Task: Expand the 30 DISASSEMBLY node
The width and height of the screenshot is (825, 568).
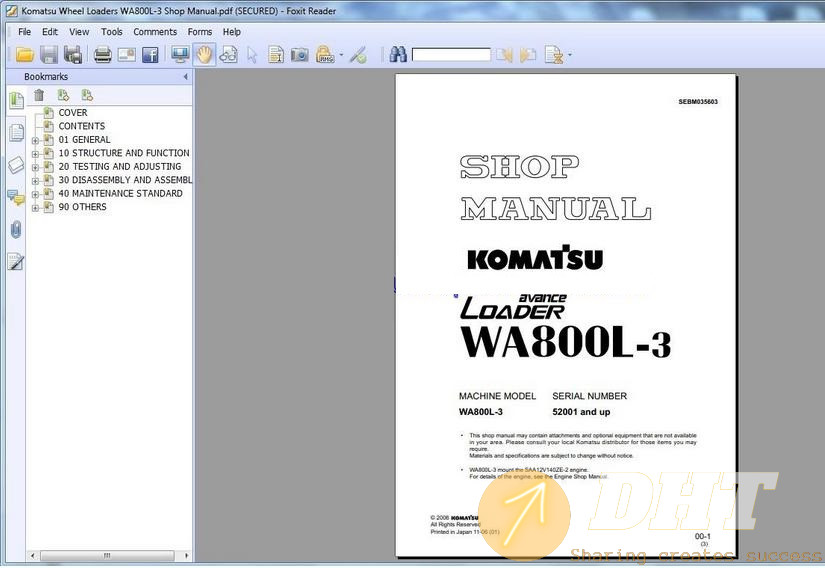Action: pyautogui.click(x=35, y=181)
